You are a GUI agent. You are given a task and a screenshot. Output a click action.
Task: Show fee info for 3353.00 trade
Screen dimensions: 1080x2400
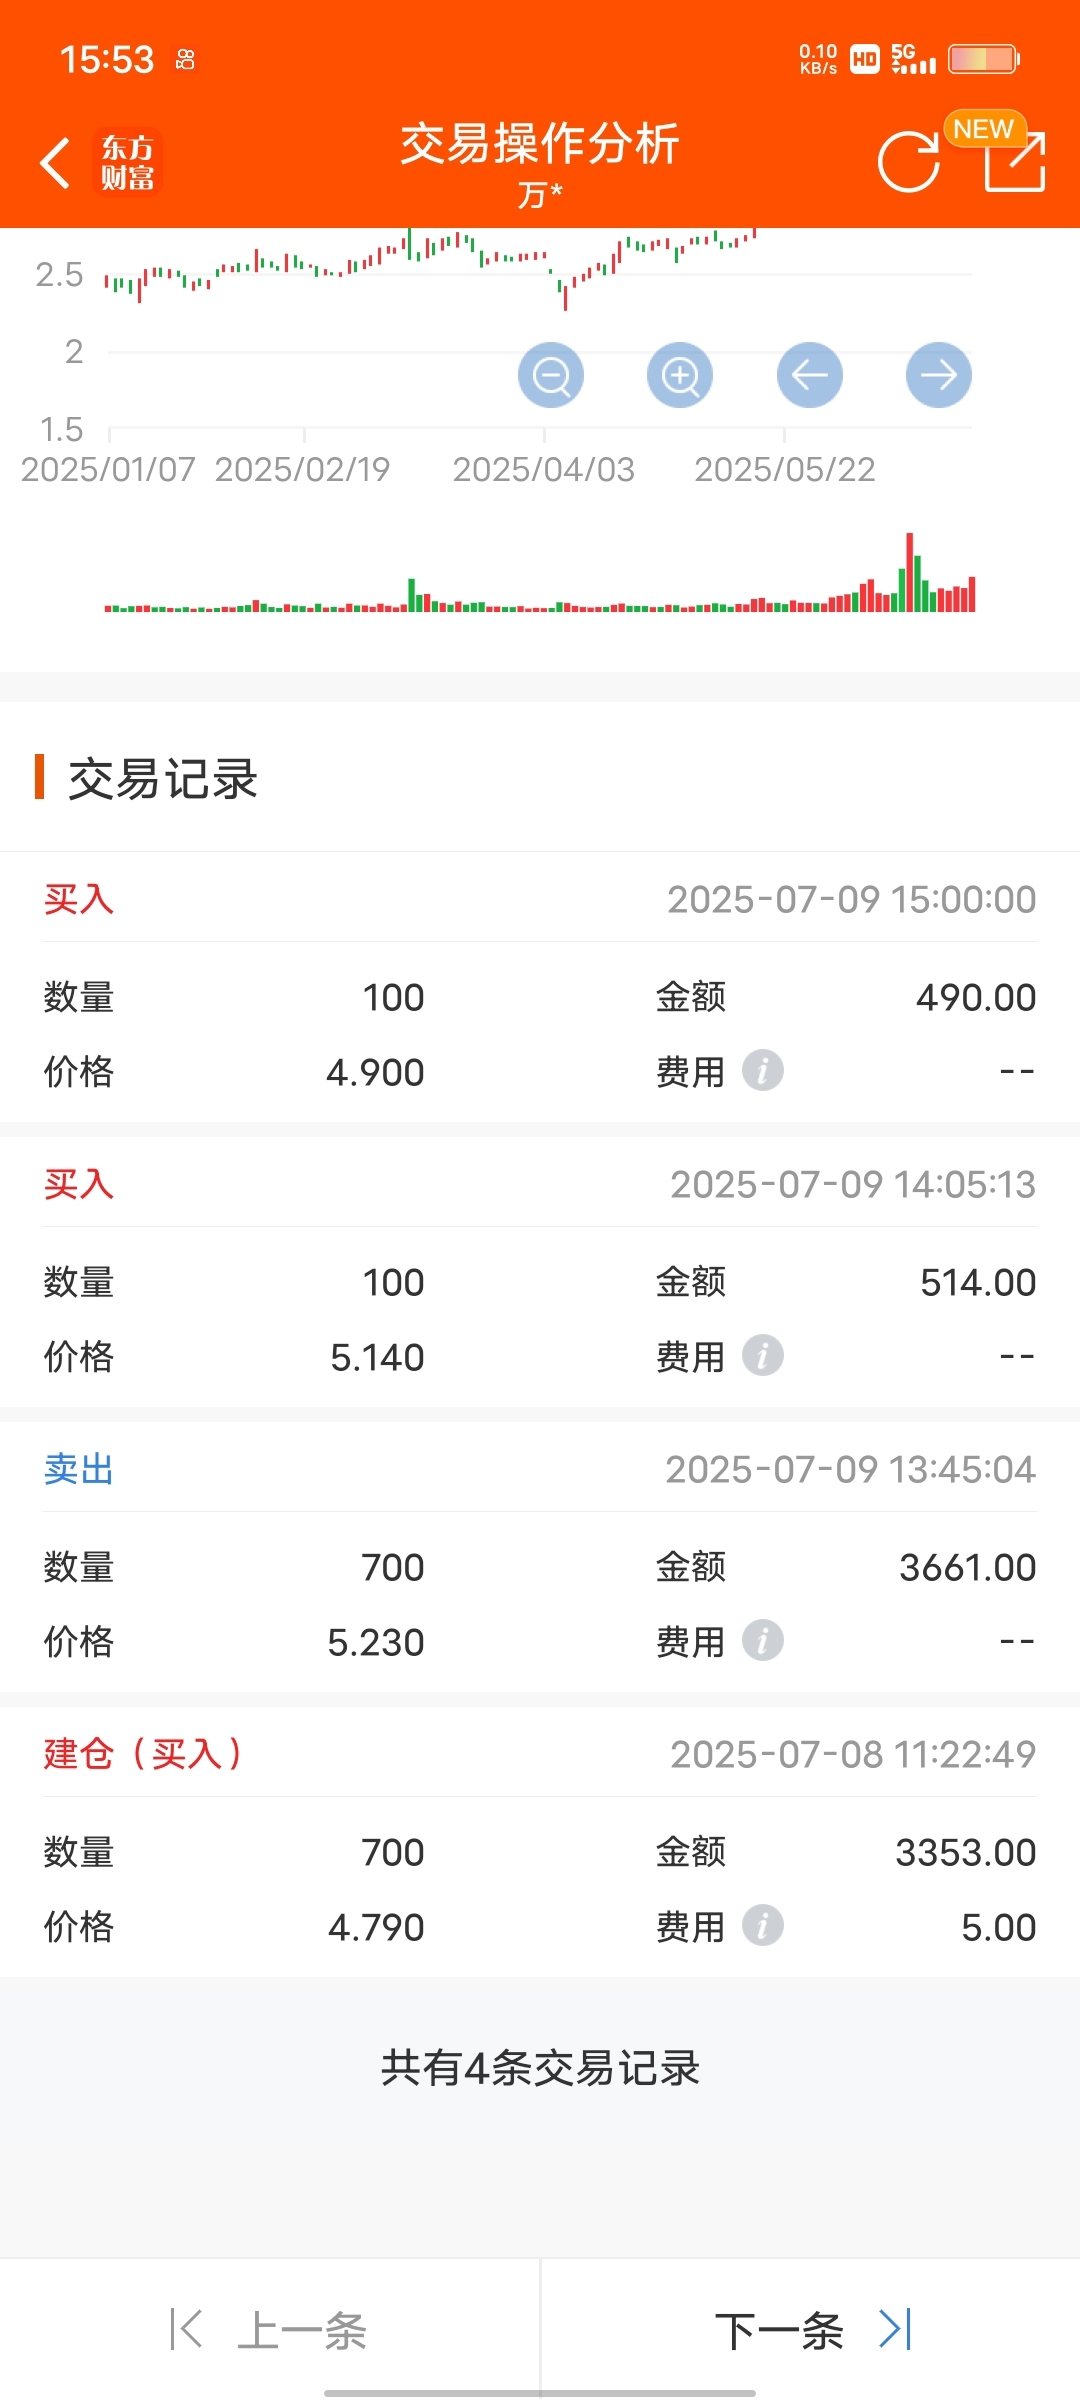pos(763,1926)
